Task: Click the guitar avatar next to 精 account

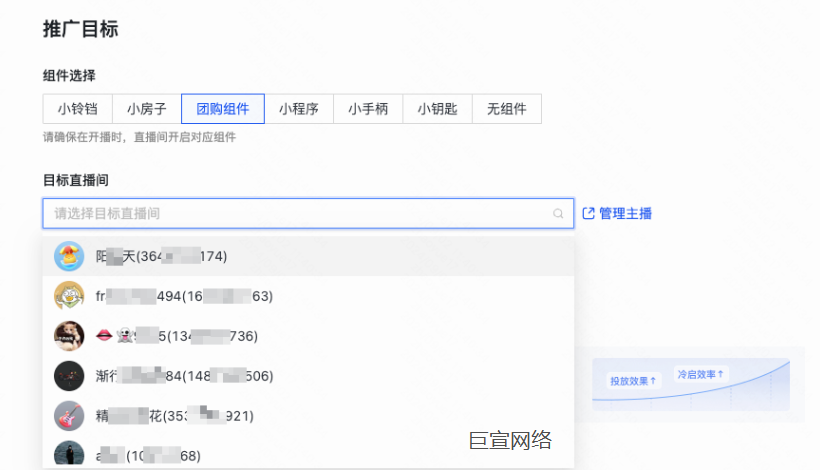Action: coord(69,416)
